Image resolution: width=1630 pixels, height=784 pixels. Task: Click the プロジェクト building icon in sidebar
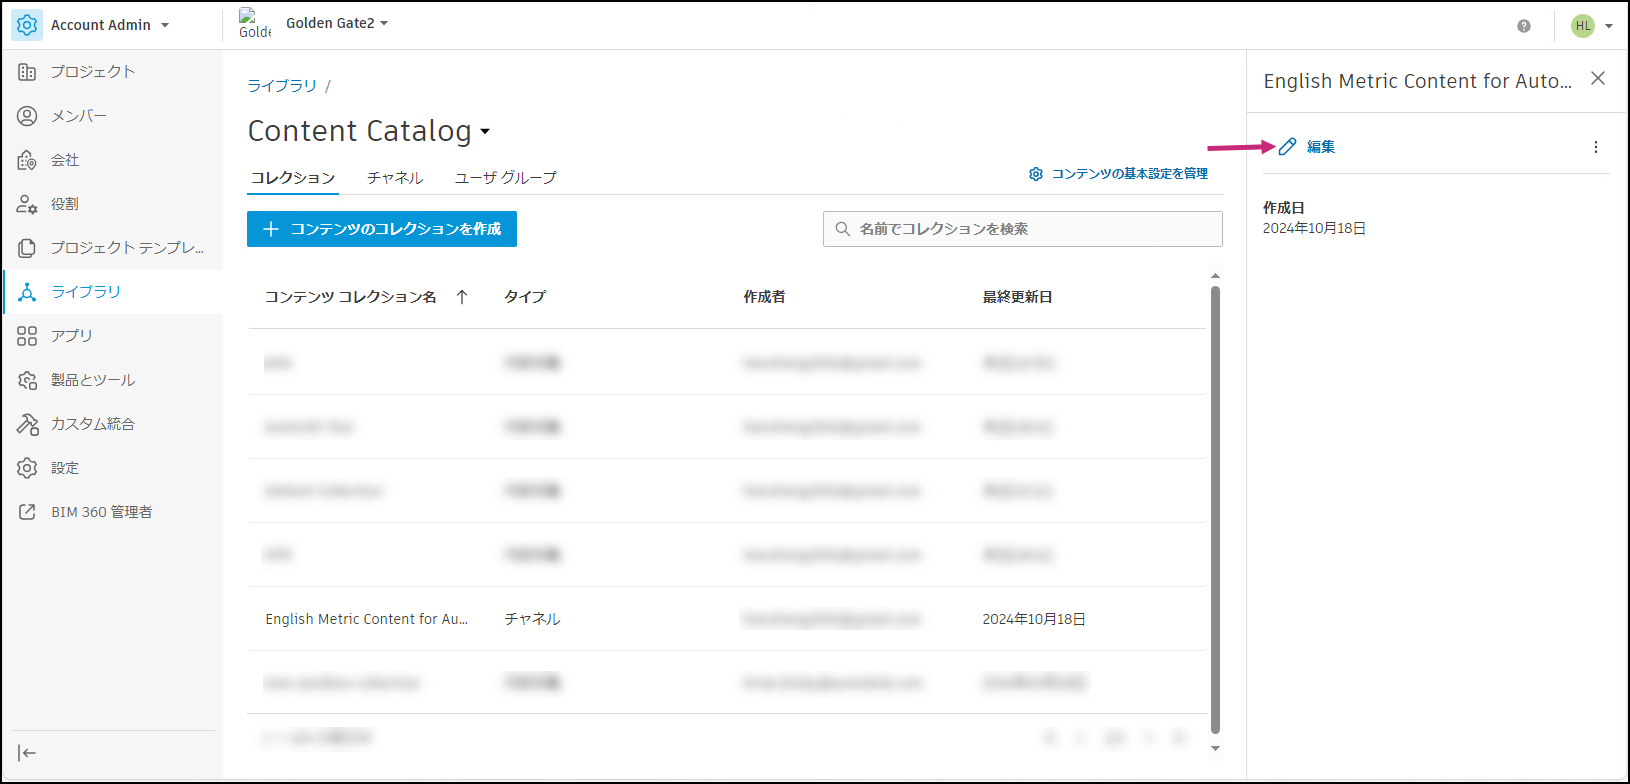tap(27, 72)
